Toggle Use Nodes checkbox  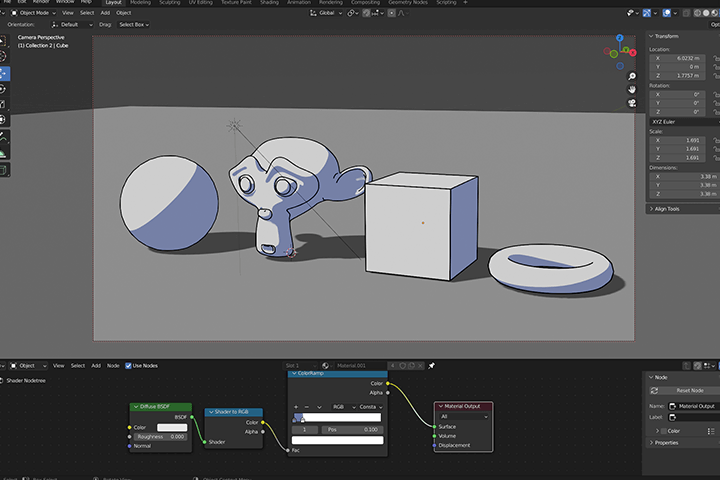[x=128, y=366]
